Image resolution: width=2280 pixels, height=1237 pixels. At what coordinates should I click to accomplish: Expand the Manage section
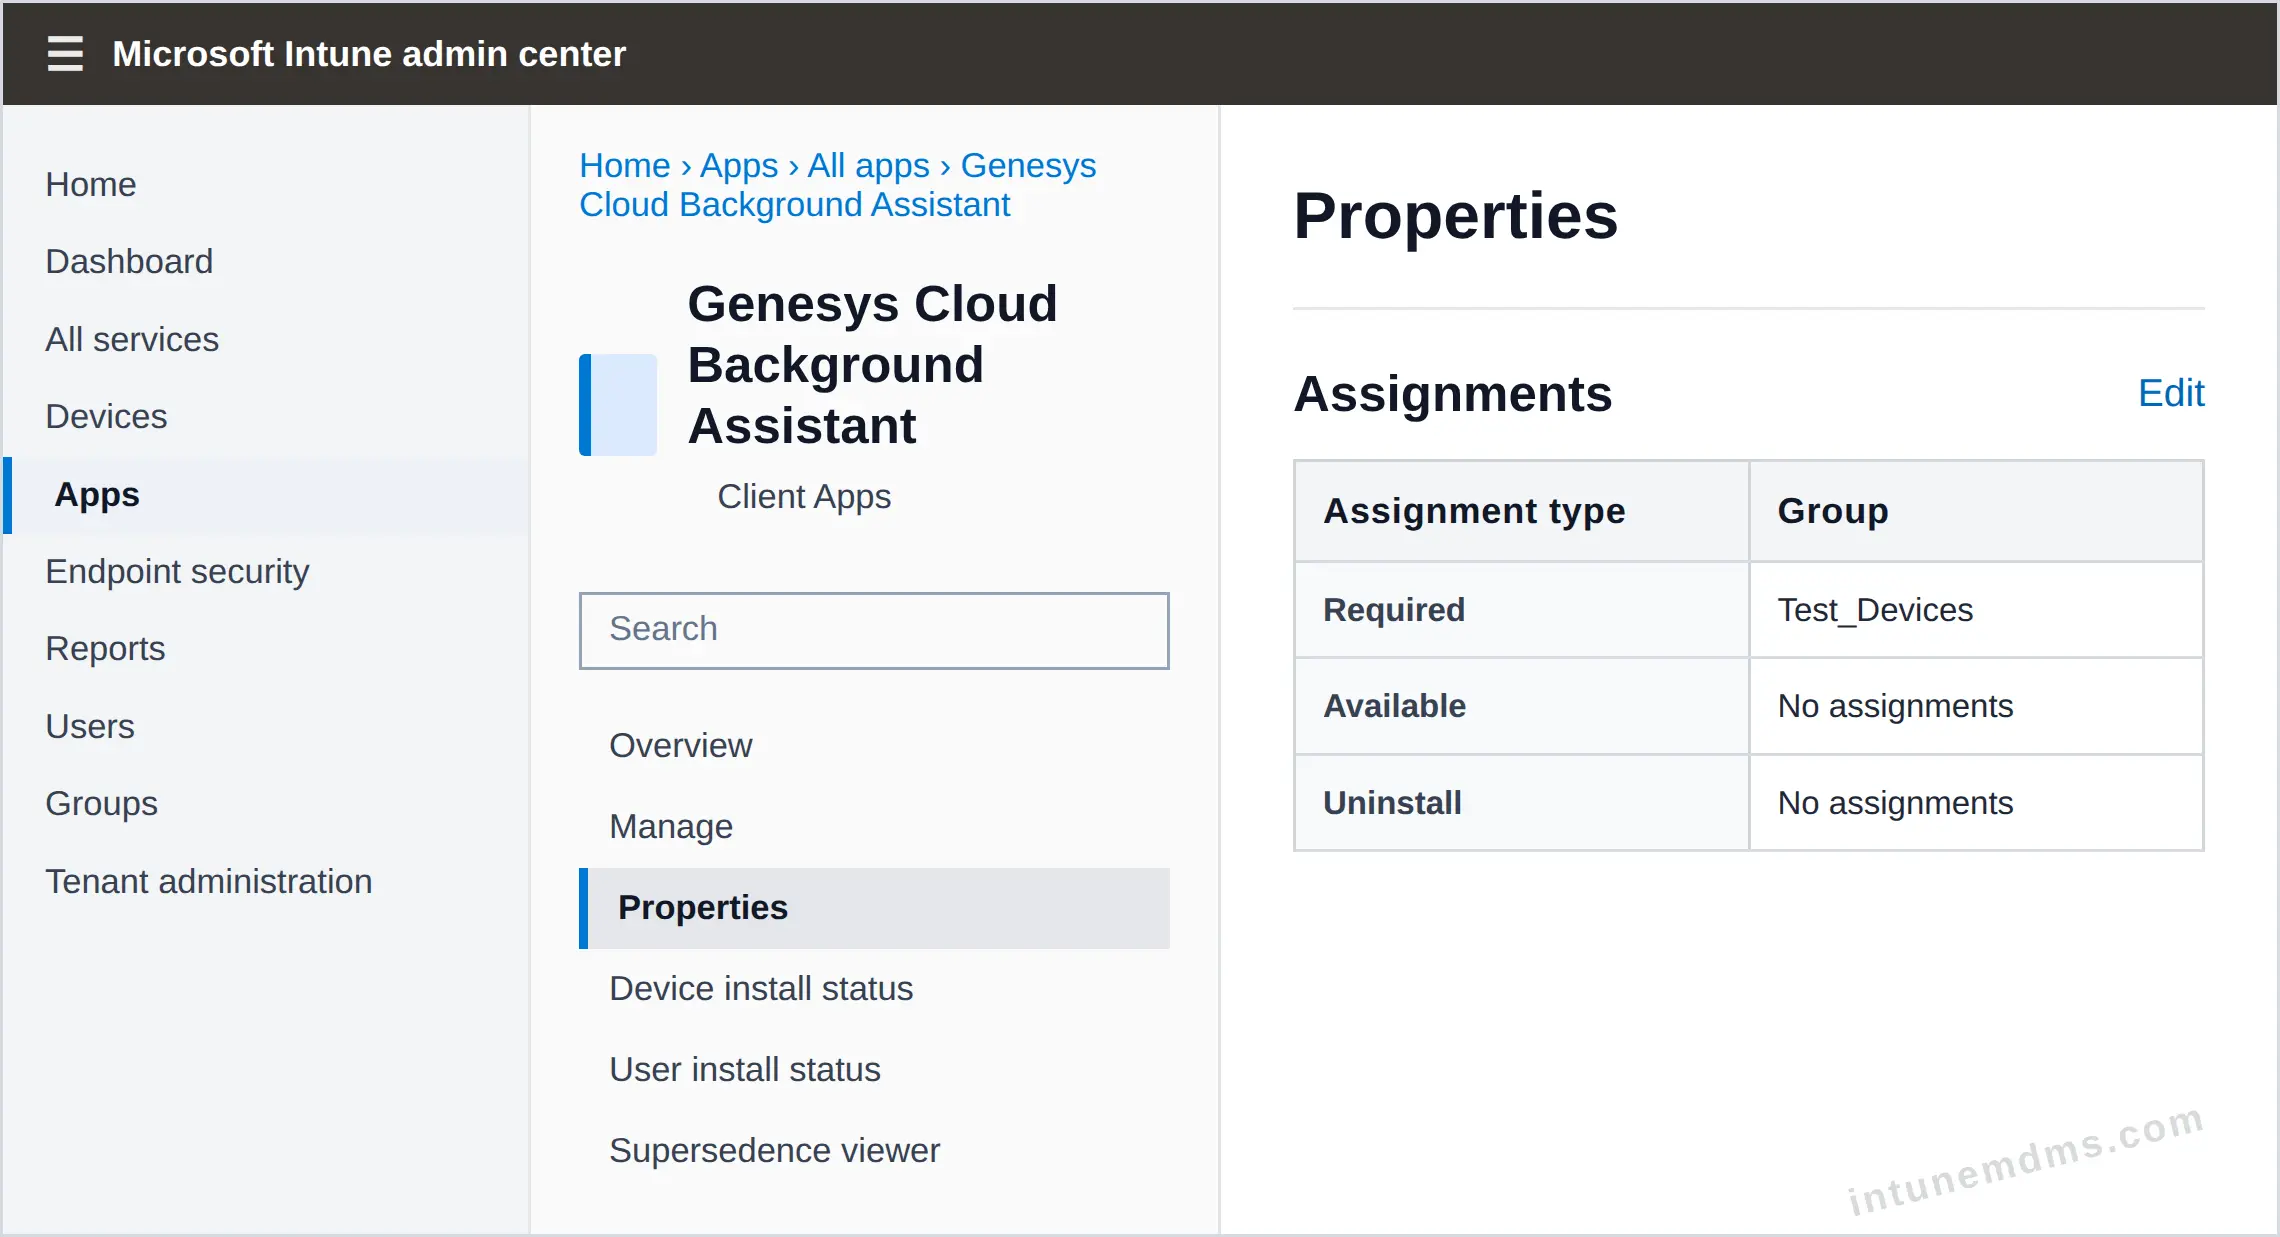[x=671, y=826]
